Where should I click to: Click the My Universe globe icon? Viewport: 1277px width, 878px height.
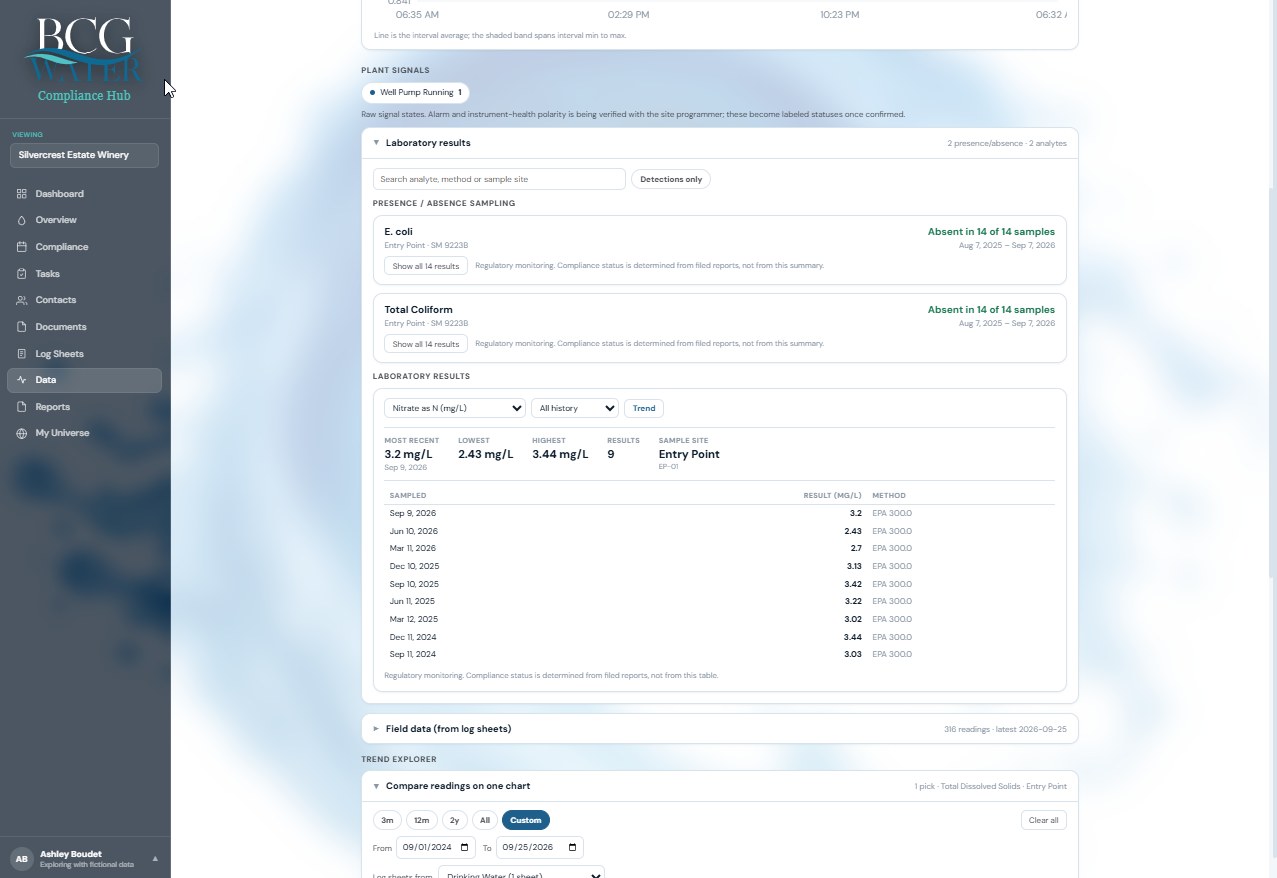(x=22, y=433)
